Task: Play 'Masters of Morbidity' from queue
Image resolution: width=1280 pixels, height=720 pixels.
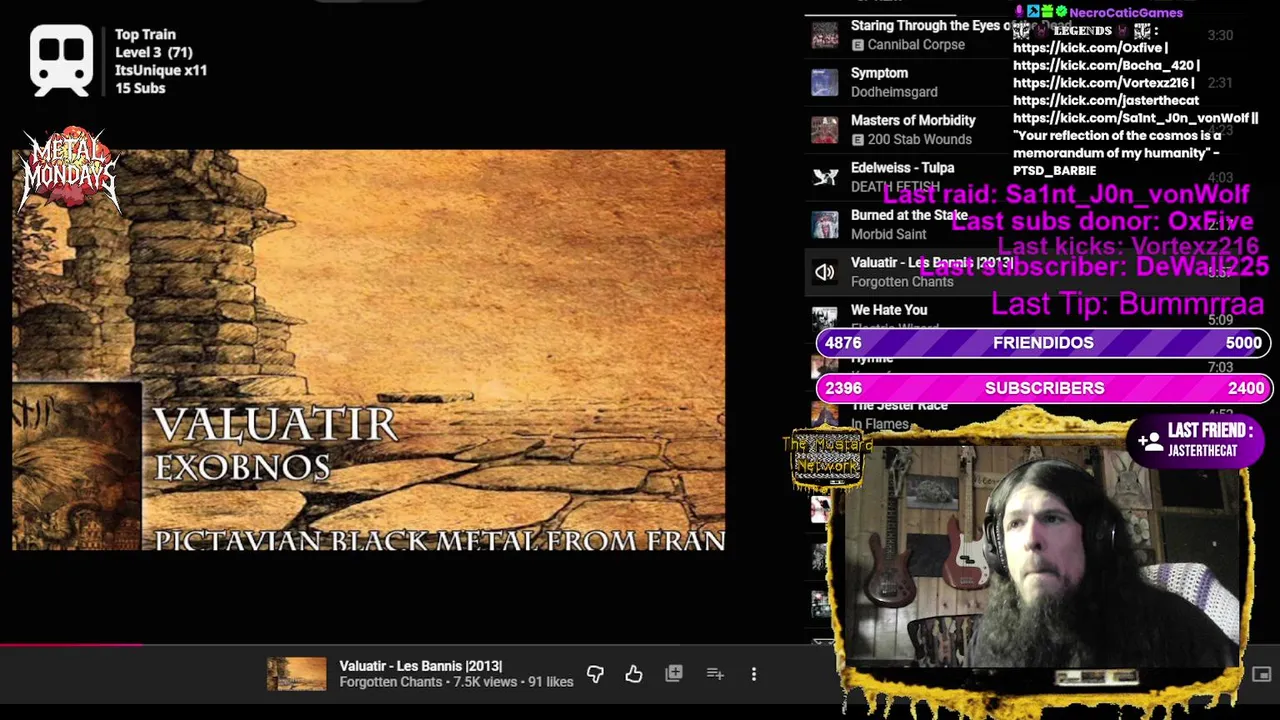Action: click(913, 120)
